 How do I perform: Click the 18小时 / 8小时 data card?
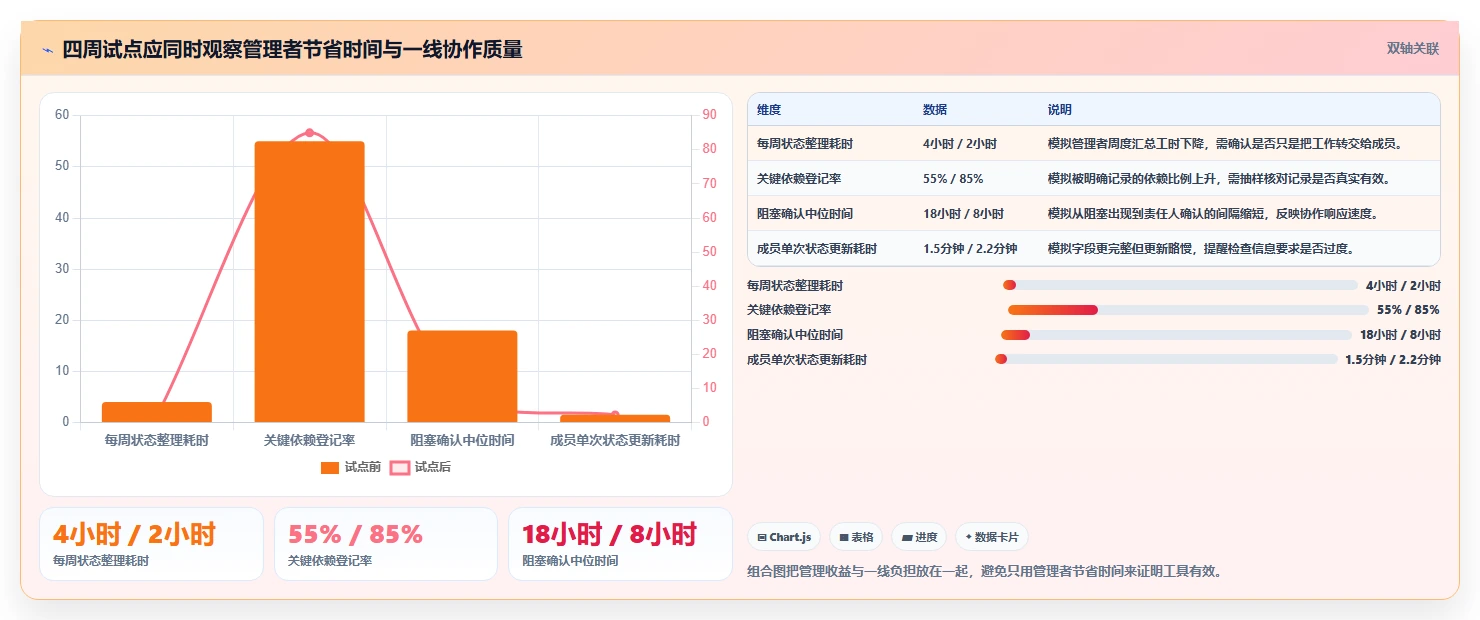[x=620, y=544]
